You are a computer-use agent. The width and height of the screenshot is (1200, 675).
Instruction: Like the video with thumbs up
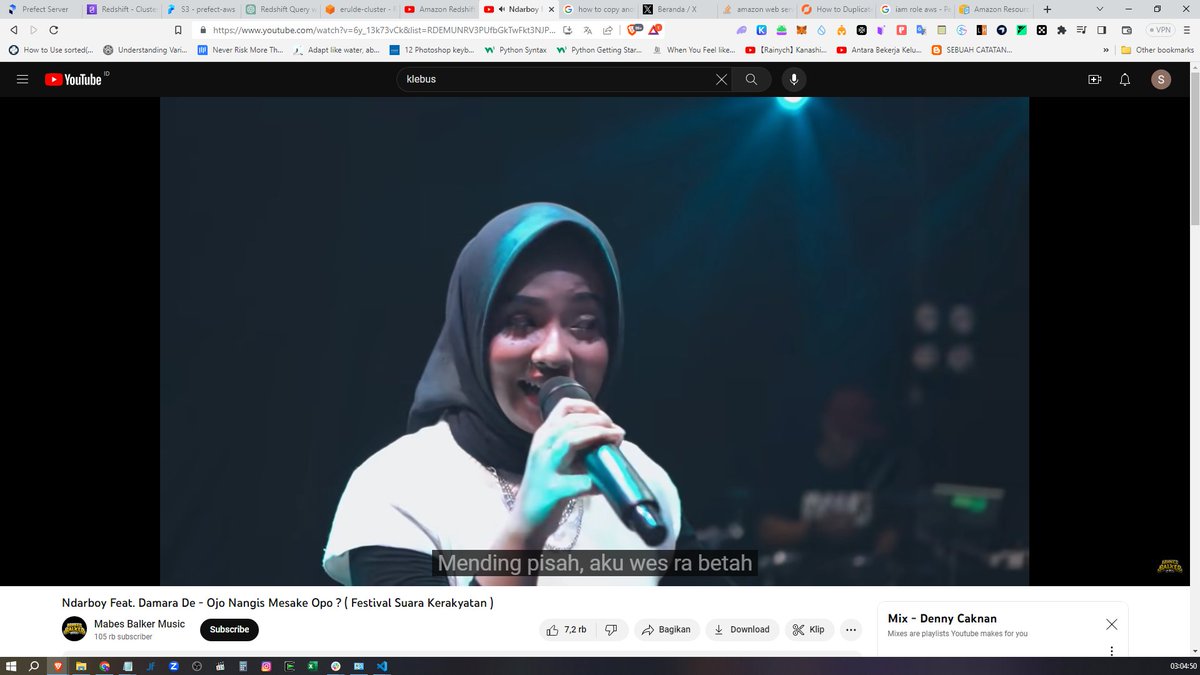click(x=553, y=630)
